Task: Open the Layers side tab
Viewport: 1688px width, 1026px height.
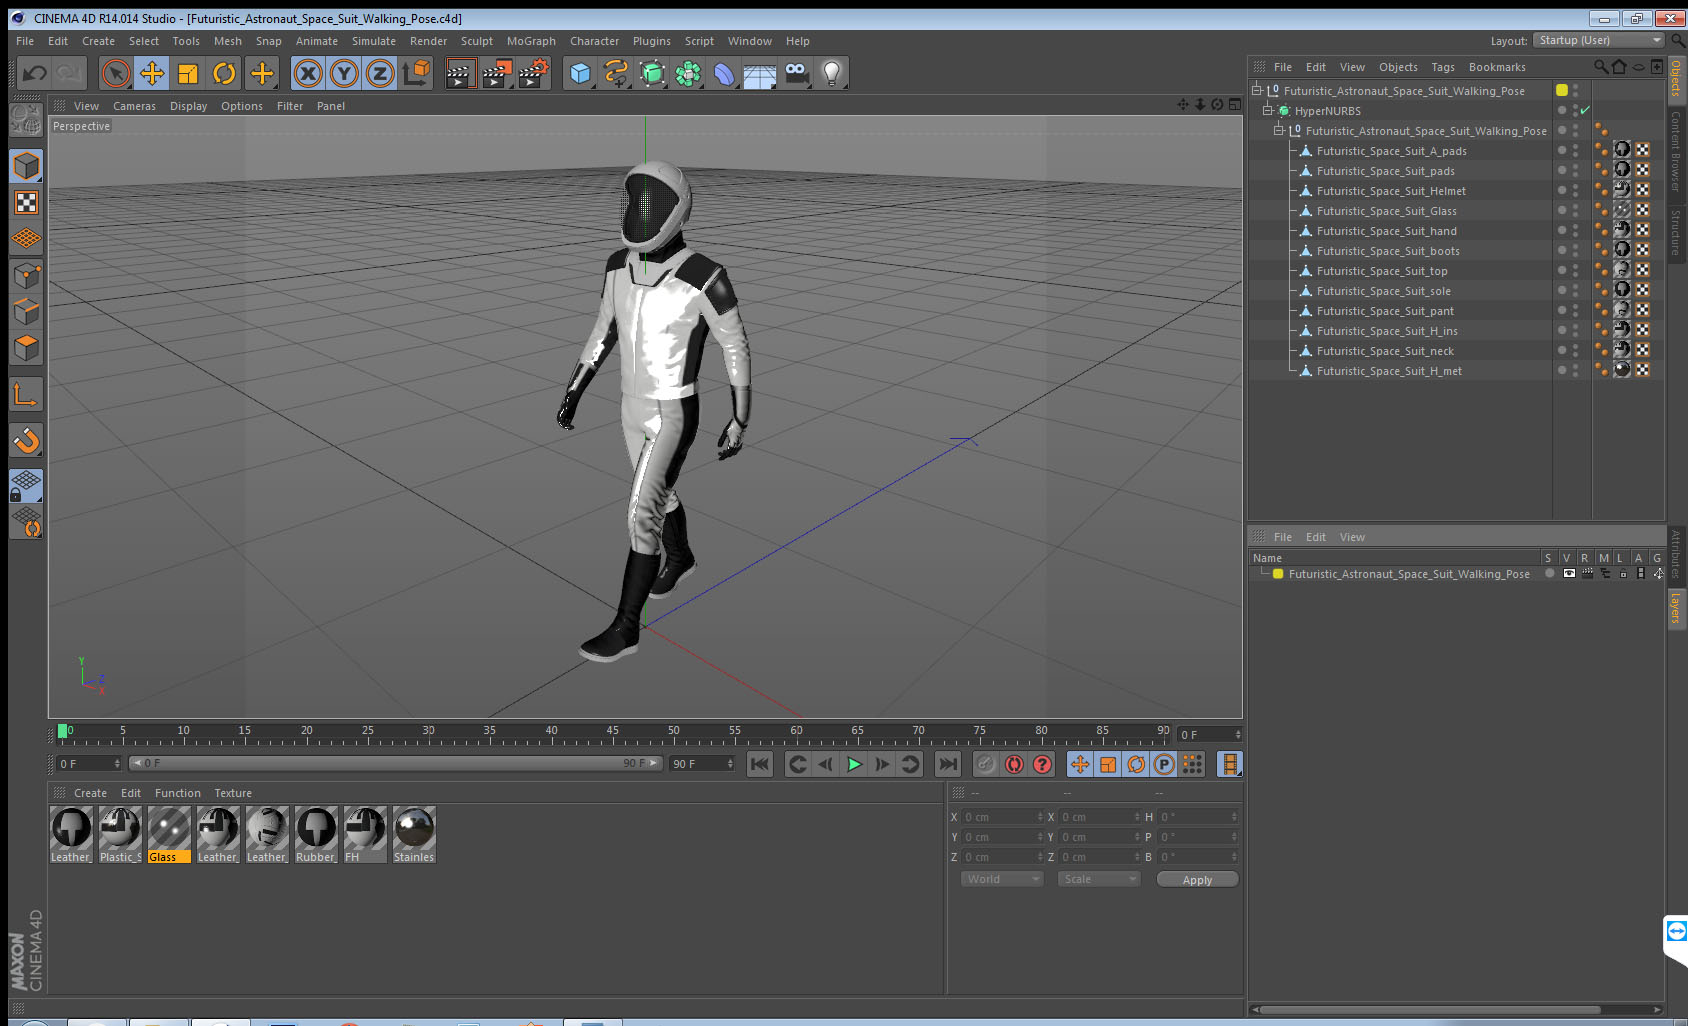Action: 1675,607
